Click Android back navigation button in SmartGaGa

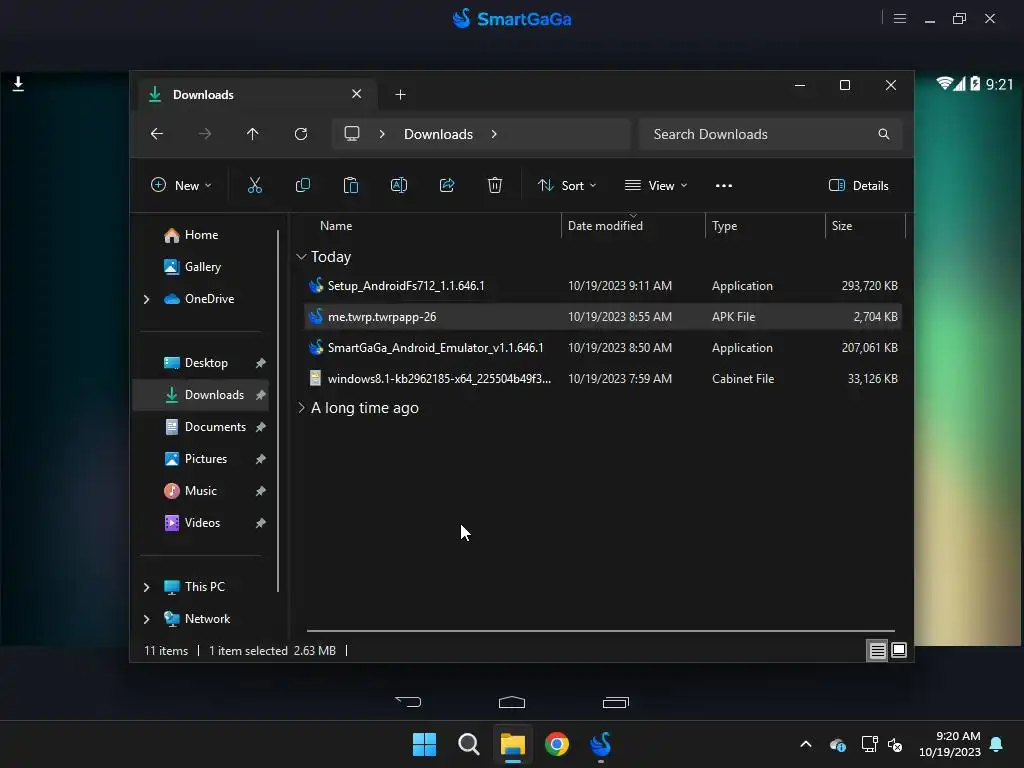point(408,702)
